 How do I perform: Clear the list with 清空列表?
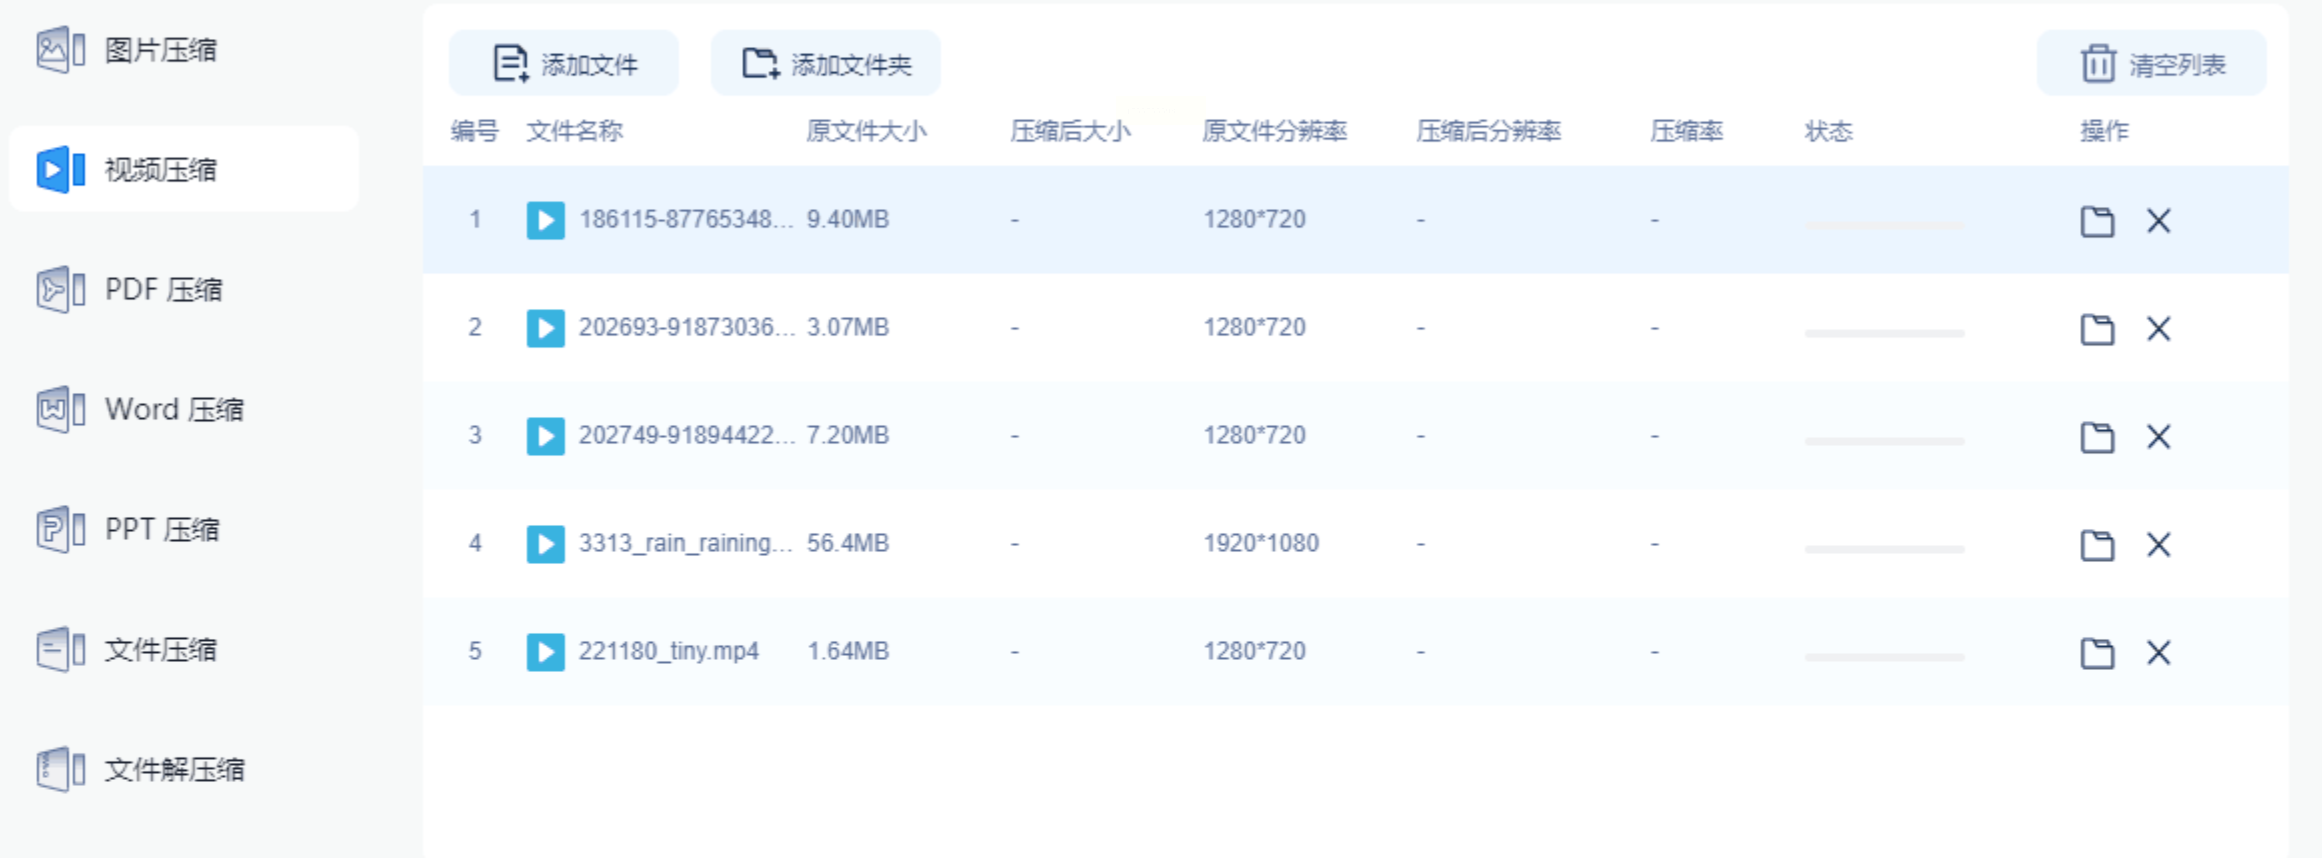(x=2152, y=64)
